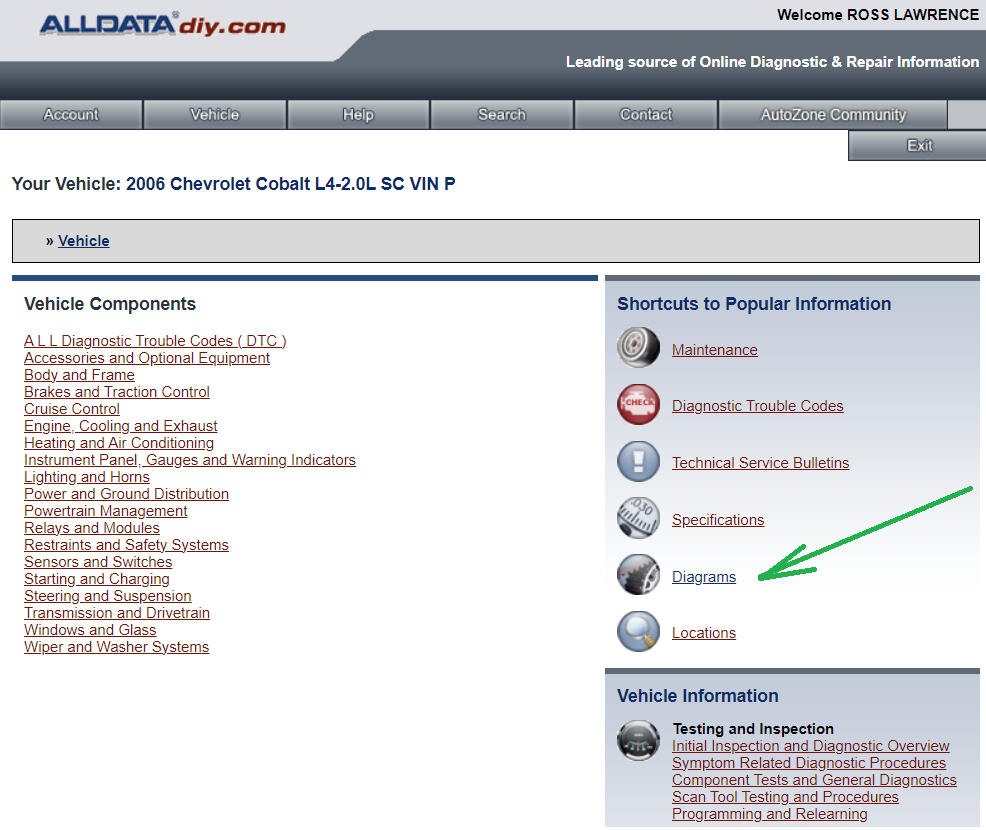Open Heating and Air Conditioning

[x=119, y=443]
